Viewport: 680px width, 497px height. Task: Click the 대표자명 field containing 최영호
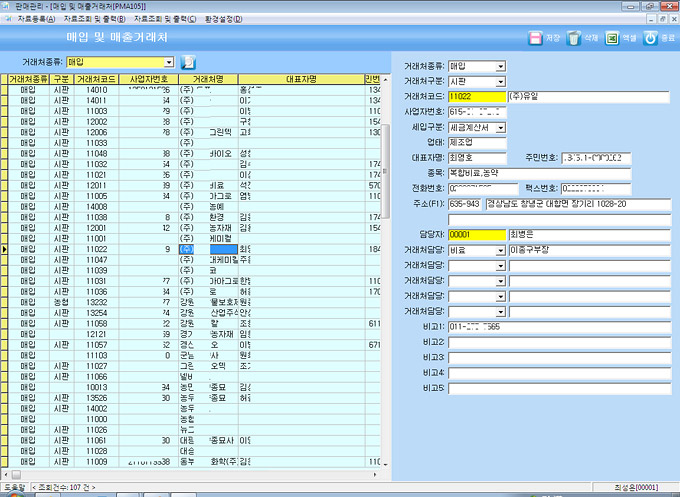pos(477,158)
